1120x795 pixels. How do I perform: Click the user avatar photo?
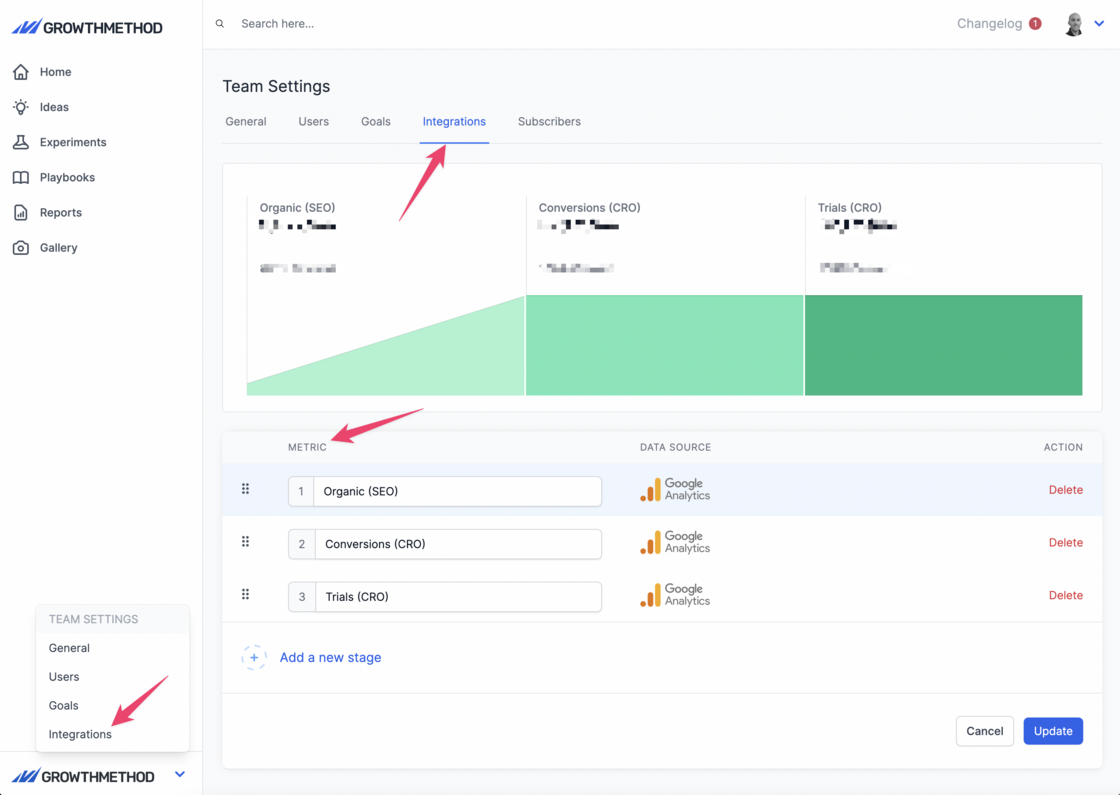[1074, 24]
